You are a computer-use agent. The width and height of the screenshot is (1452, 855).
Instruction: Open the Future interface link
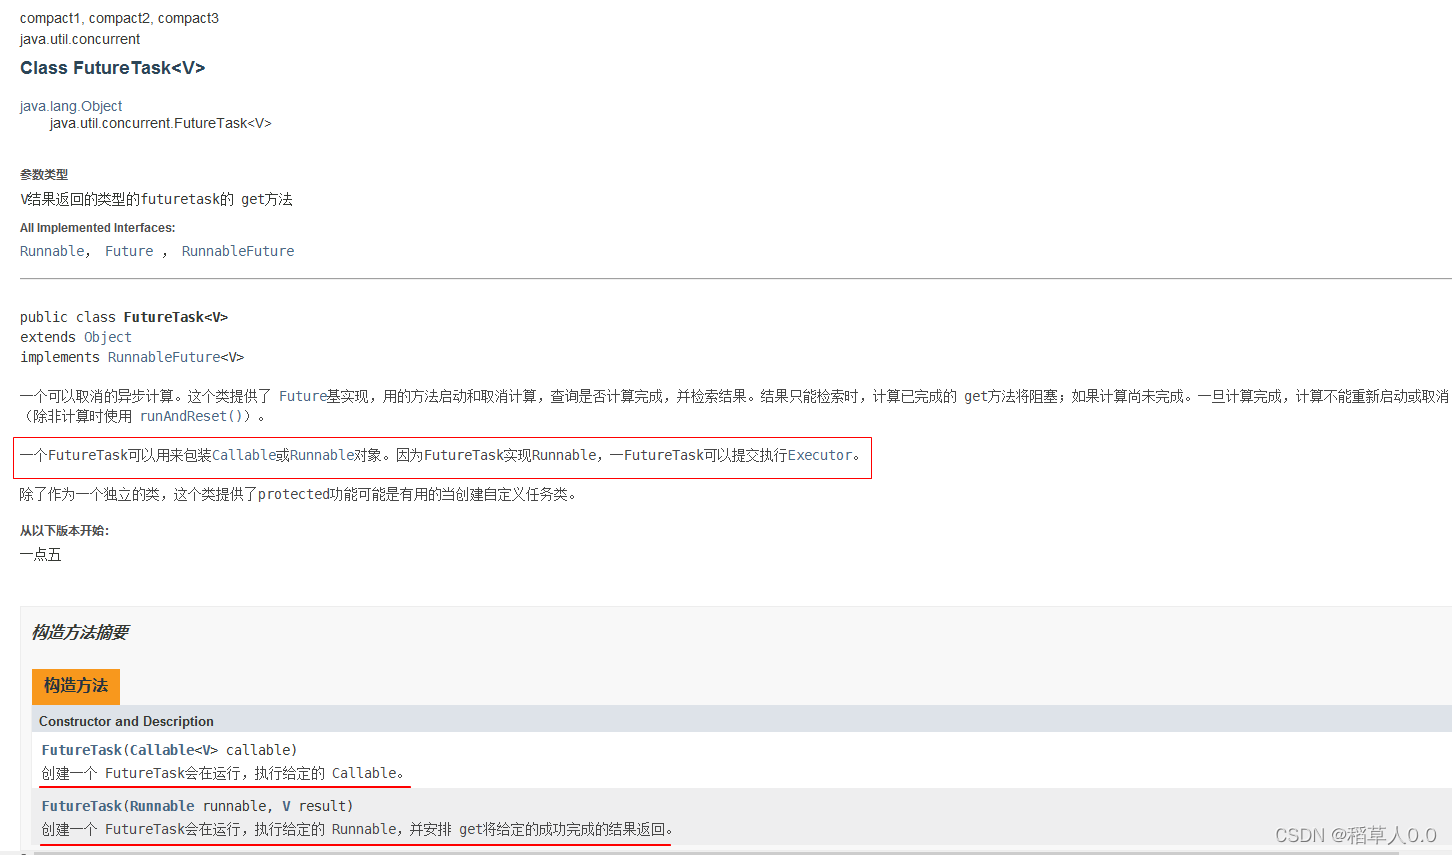(x=129, y=251)
